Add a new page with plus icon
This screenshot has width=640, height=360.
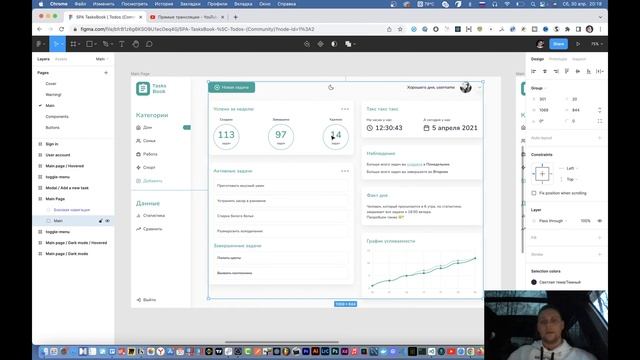click(106, 73)
